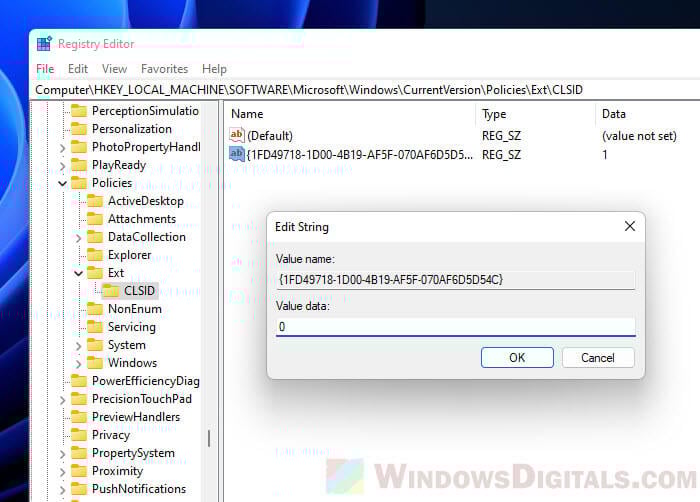Select the CLSID tree item label
The width and height of the screenshot is (700, 502).
point(139,291)
